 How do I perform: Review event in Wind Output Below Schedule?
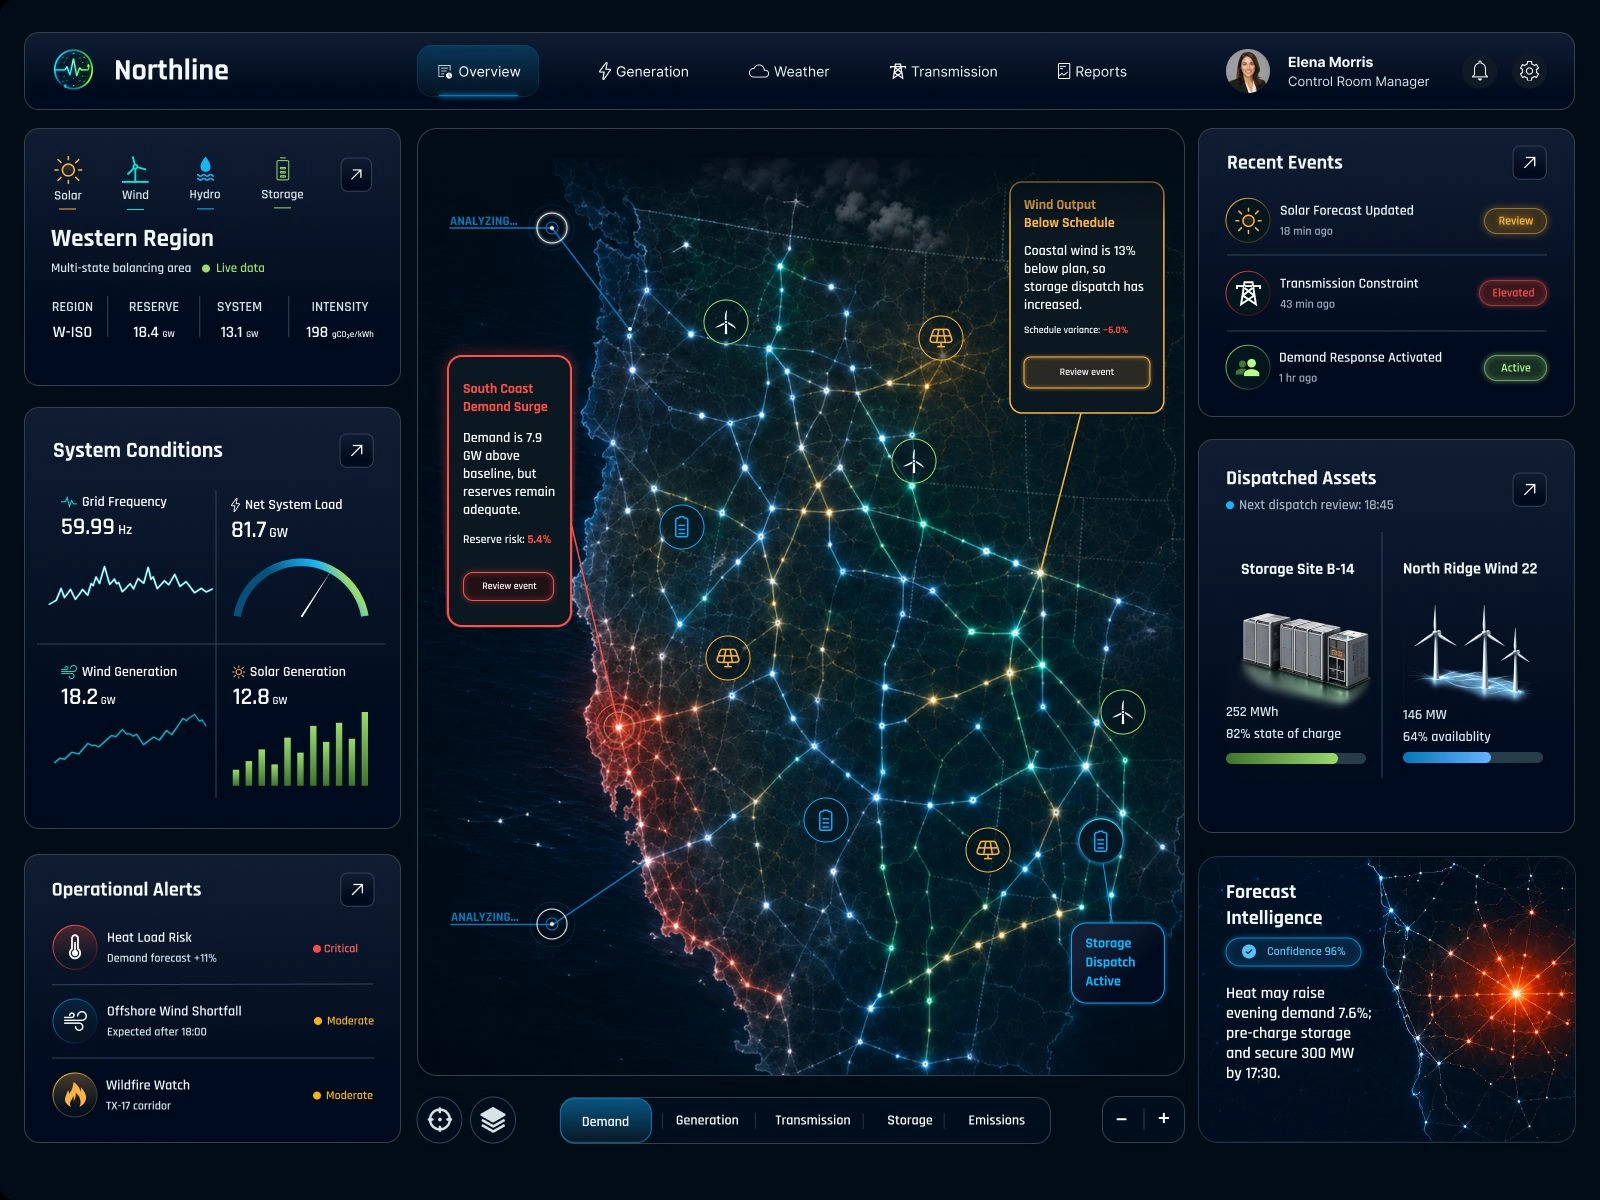(1087, 372)
